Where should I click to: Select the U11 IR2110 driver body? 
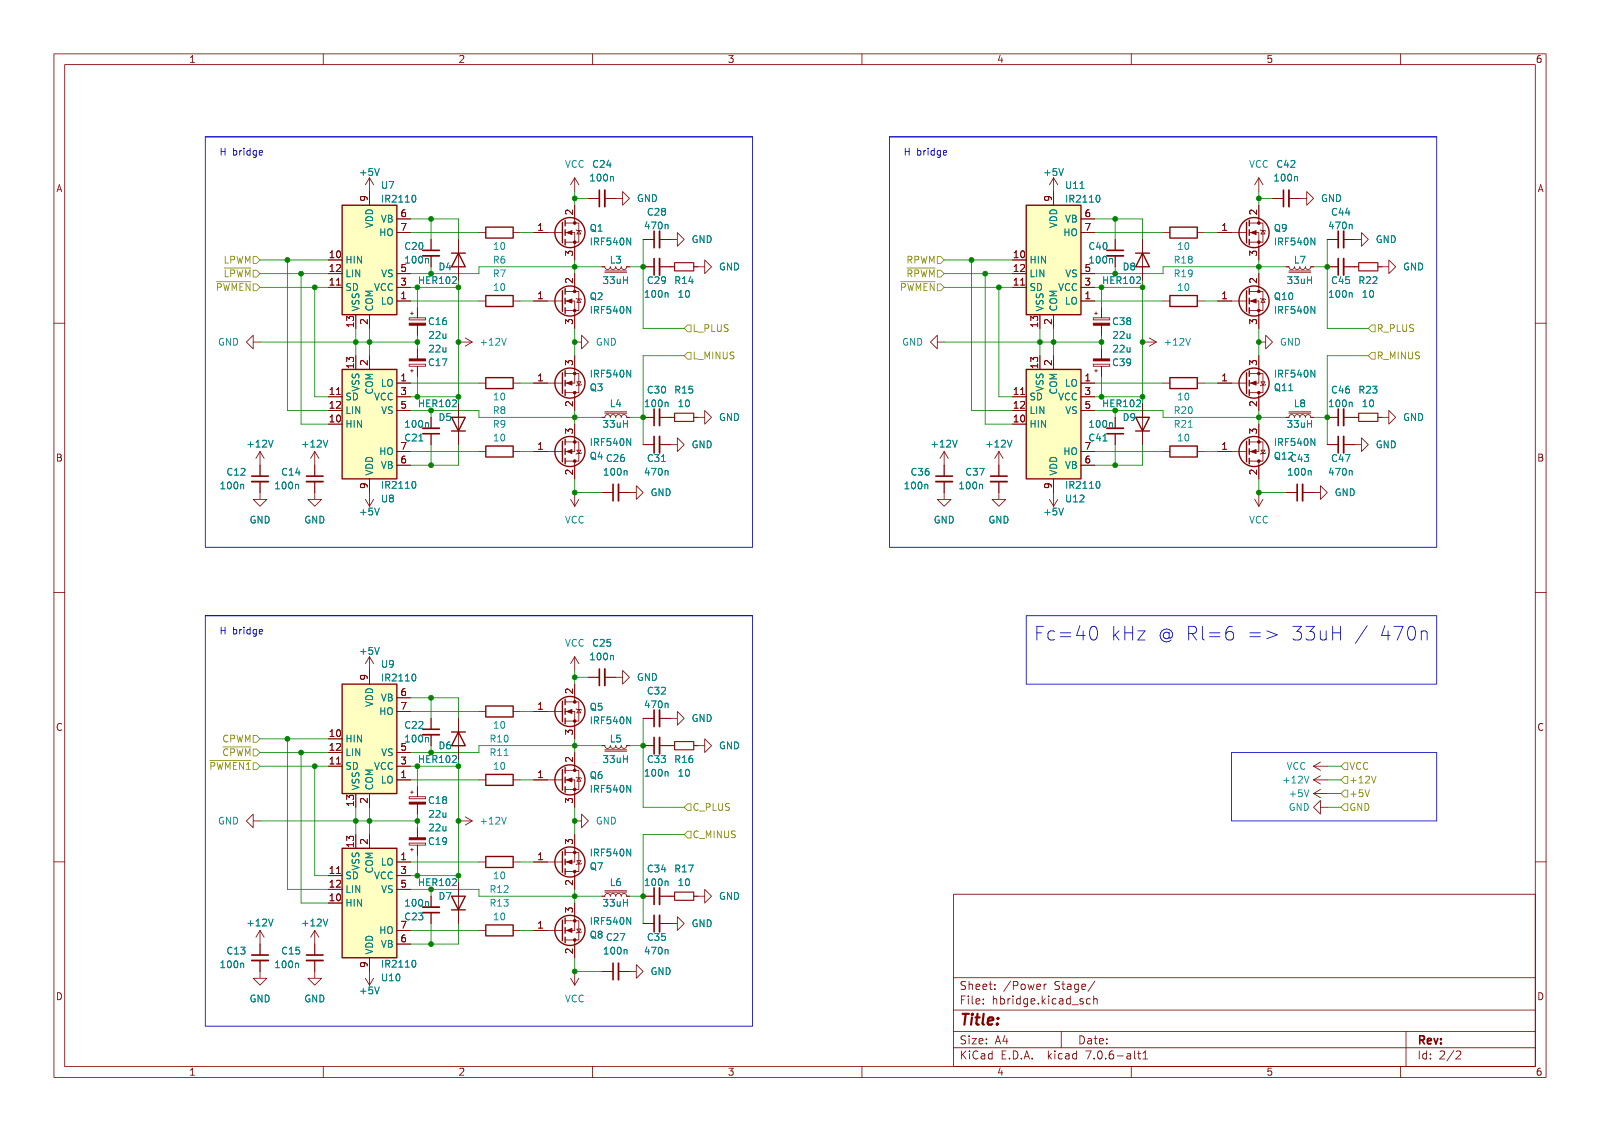(x=1054, y=260)
